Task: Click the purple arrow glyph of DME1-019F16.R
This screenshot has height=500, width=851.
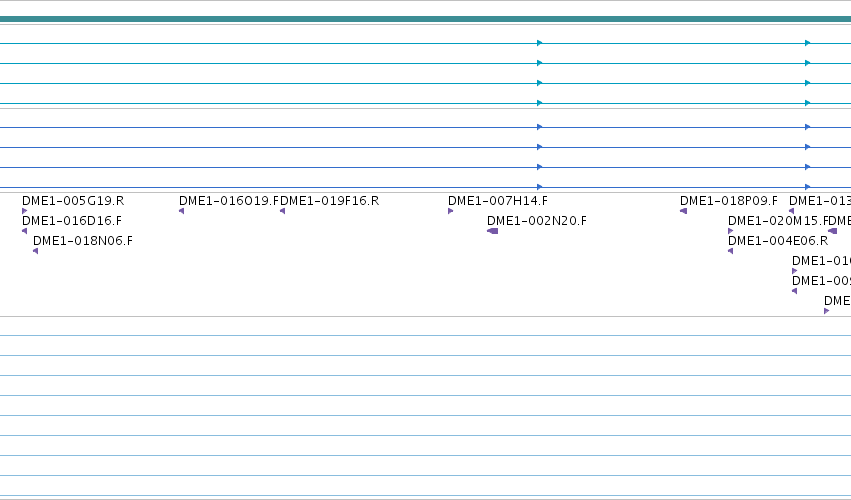Action: pyautogui.click(x=282, y=211)
